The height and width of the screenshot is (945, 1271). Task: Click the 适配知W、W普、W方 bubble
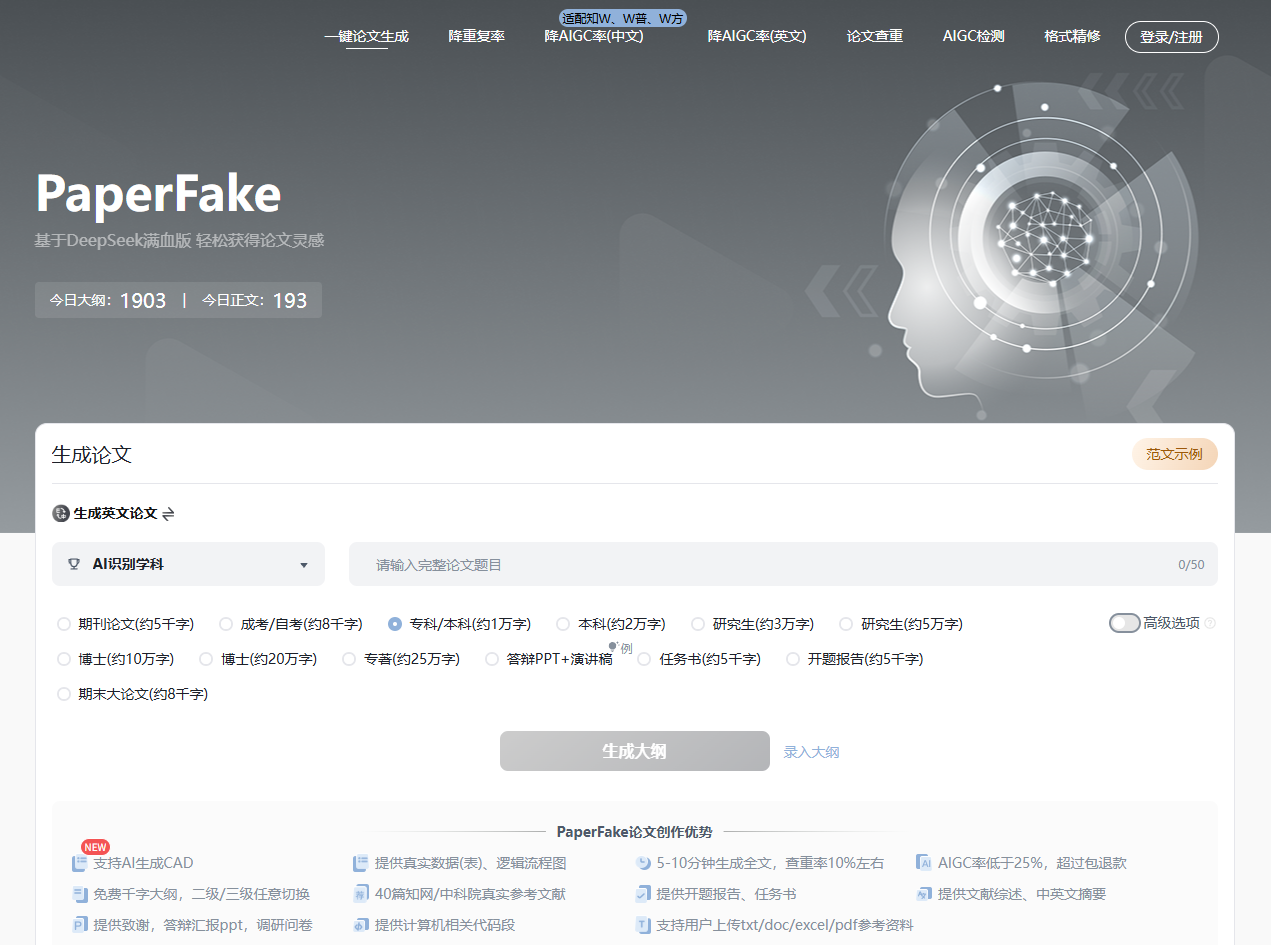[x=621, y=17]
